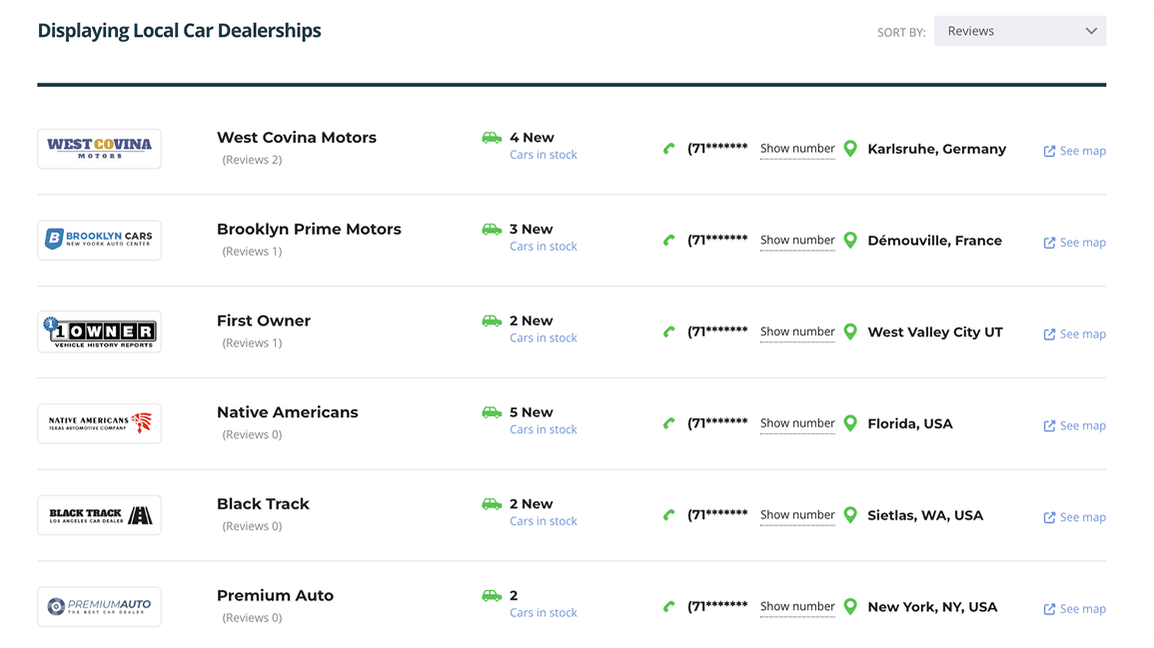Click the green car icon next to West Covina Motors

tap(492, 137)
